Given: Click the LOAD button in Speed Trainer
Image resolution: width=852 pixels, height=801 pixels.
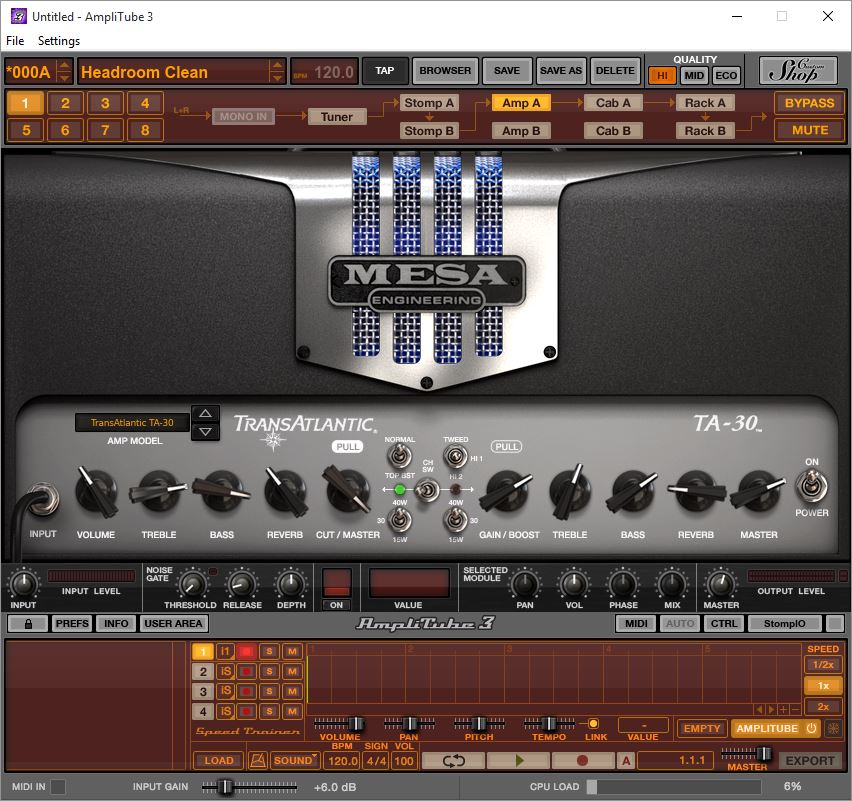Looking at the screenshot, I should pos(219,760).
